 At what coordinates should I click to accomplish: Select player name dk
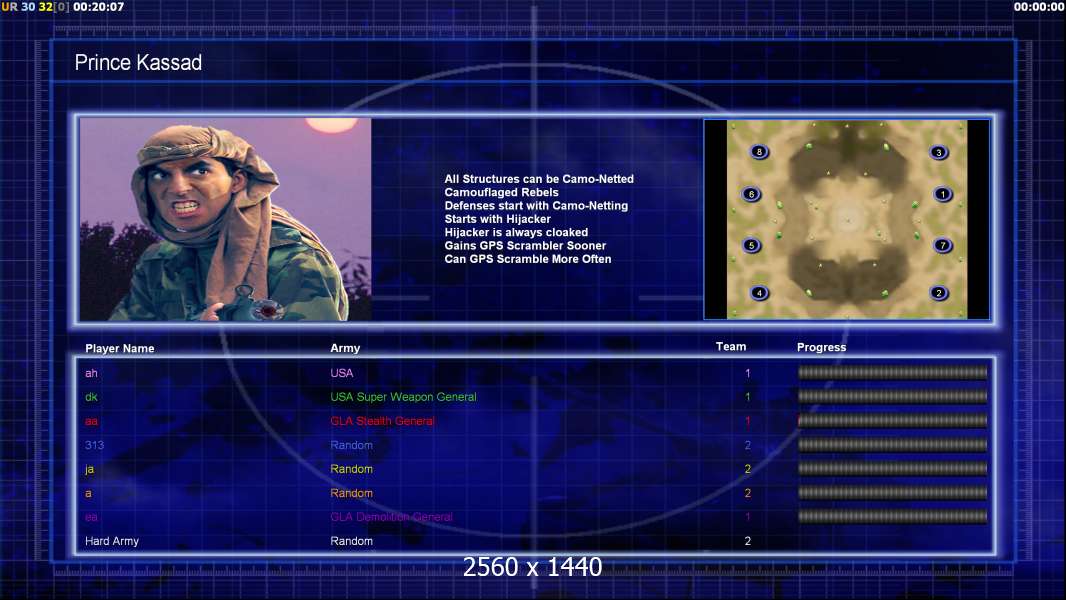pos(91,397)
